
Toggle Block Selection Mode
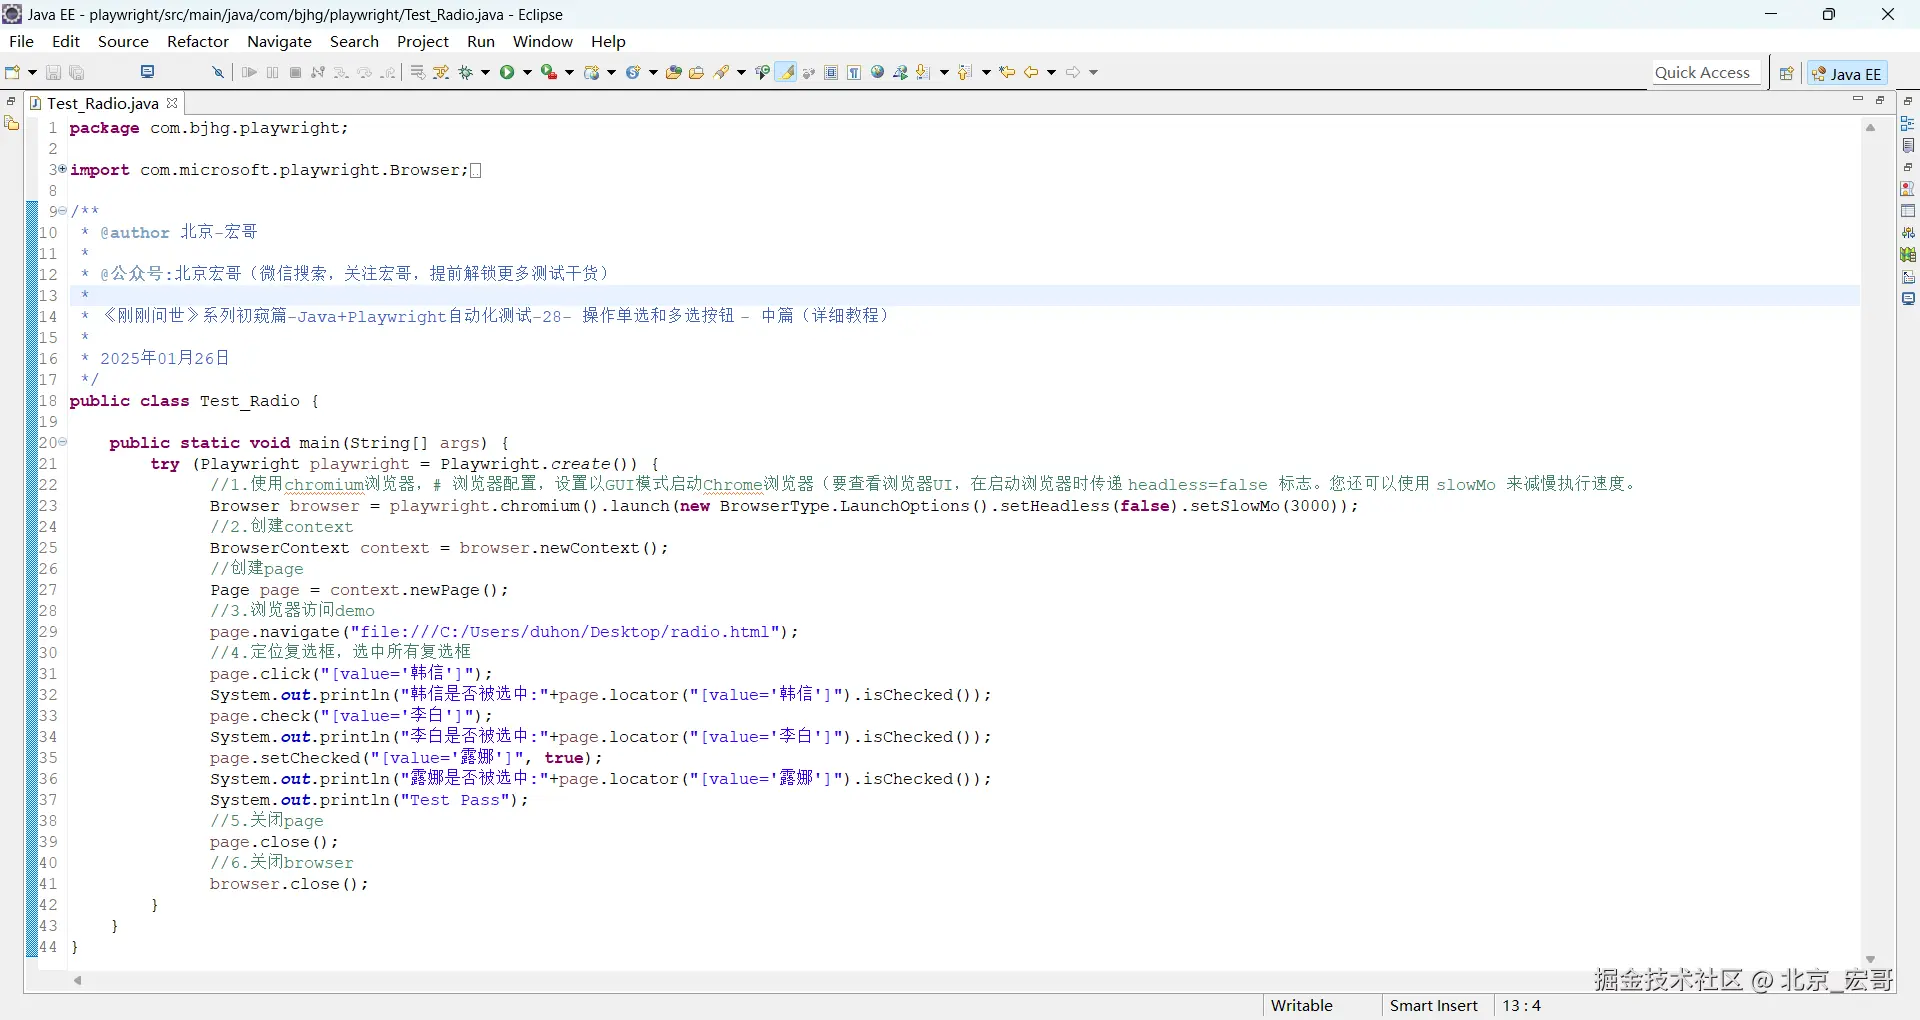click(x=831, y=72)
